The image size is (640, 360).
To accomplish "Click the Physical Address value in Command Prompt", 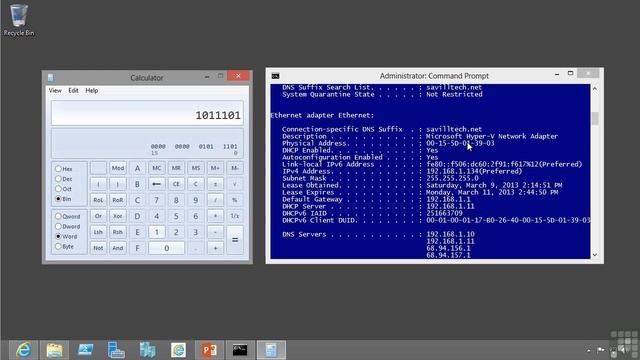I will click(460, 143).
